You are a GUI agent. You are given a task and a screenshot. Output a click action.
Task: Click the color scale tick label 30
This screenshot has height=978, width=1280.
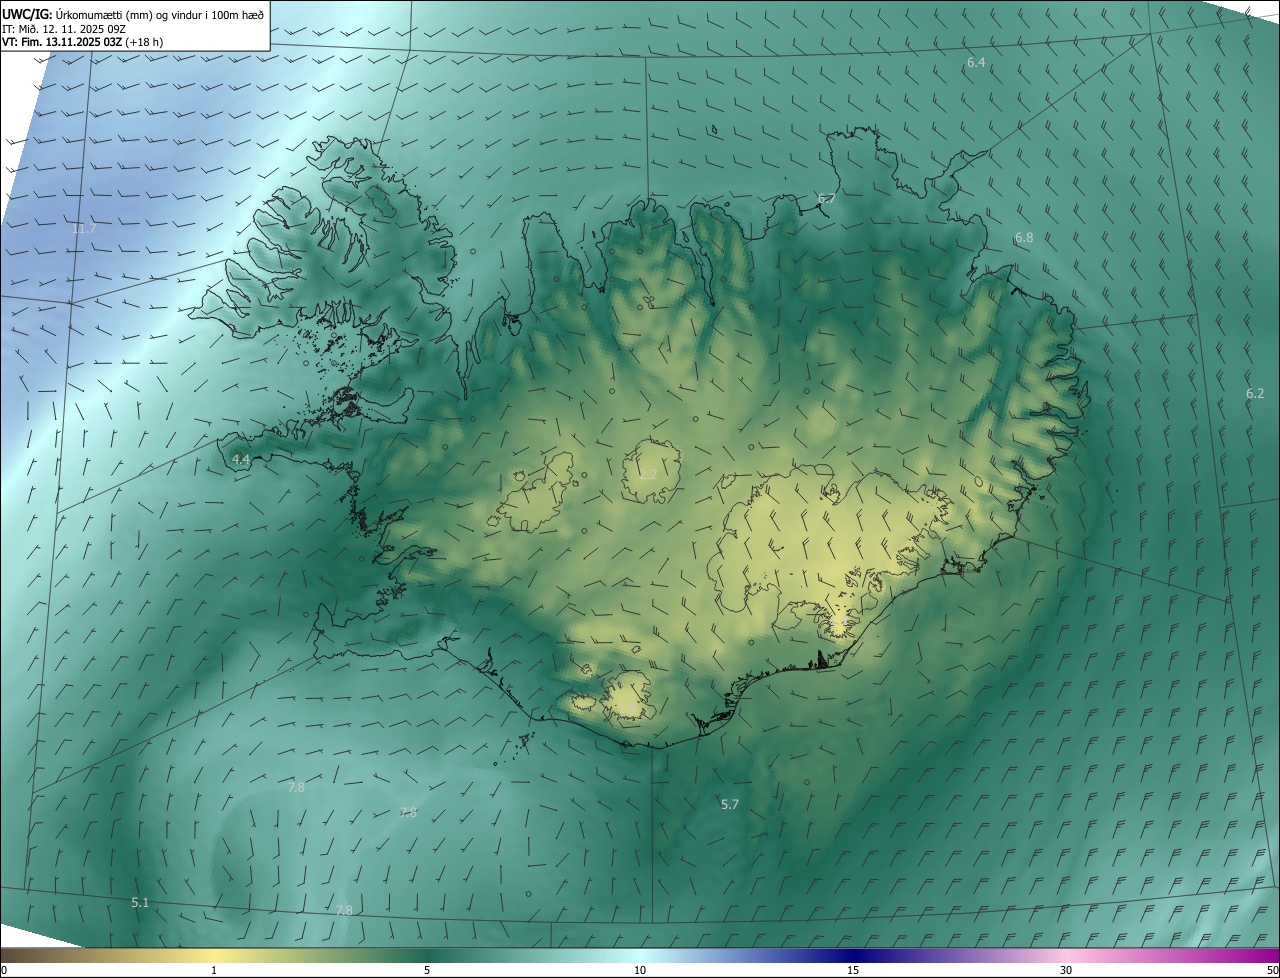[1066, 970]
